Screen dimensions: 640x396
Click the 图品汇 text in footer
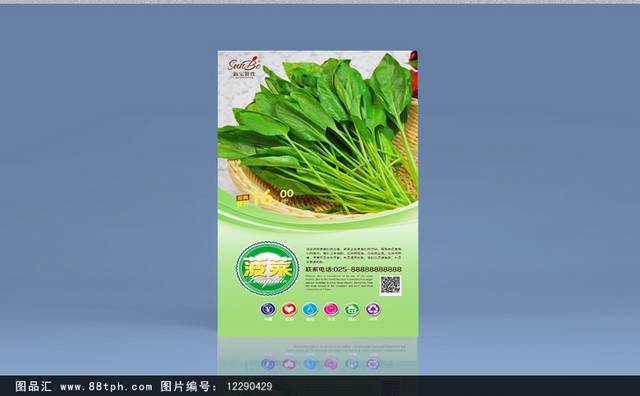pyautogui.click(x=33, y=386)
